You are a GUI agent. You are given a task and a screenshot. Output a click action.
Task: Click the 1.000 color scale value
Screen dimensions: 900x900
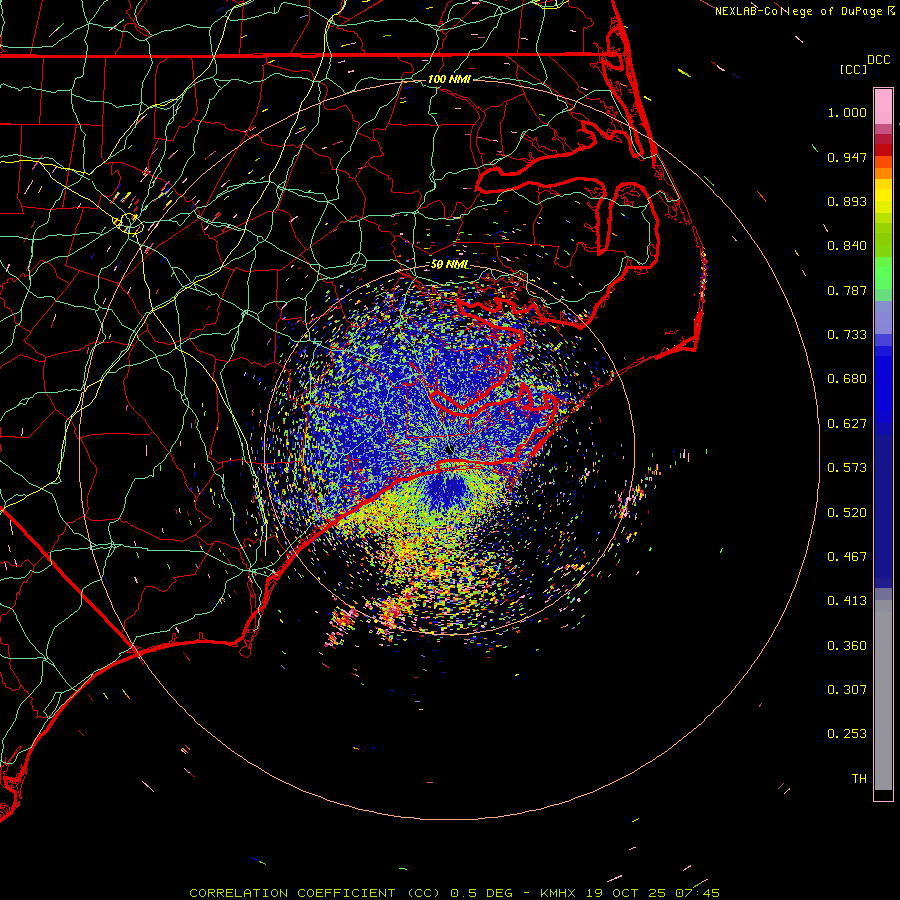(x=847, y=113)
